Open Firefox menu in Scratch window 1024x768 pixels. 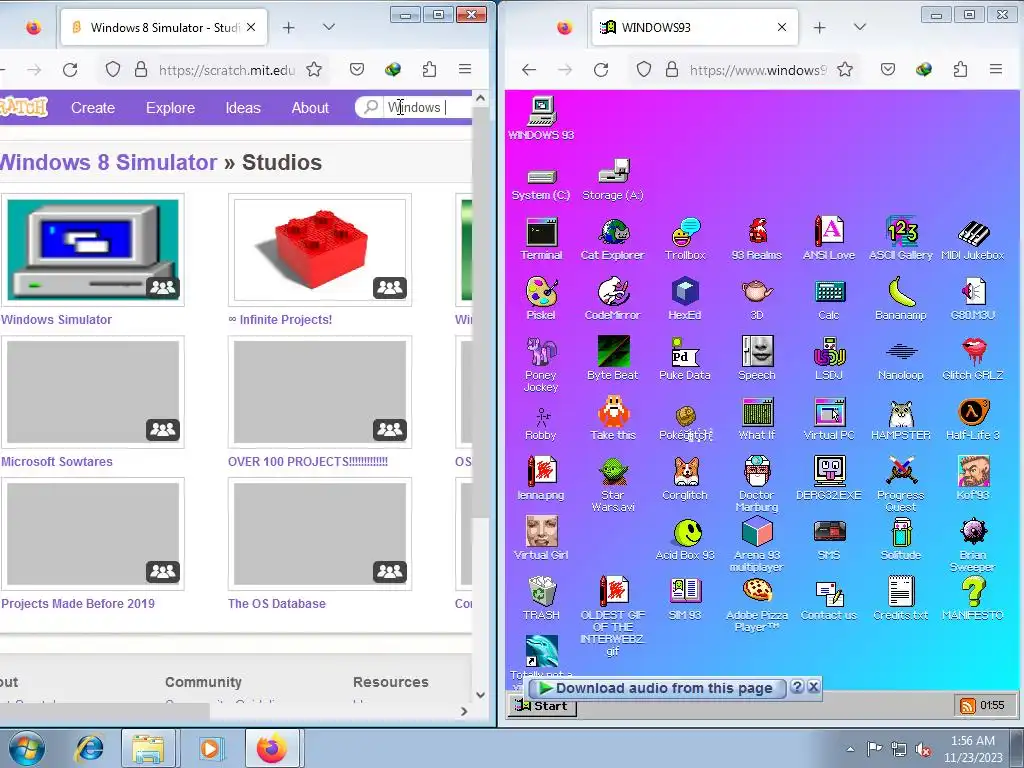(465, 69)
